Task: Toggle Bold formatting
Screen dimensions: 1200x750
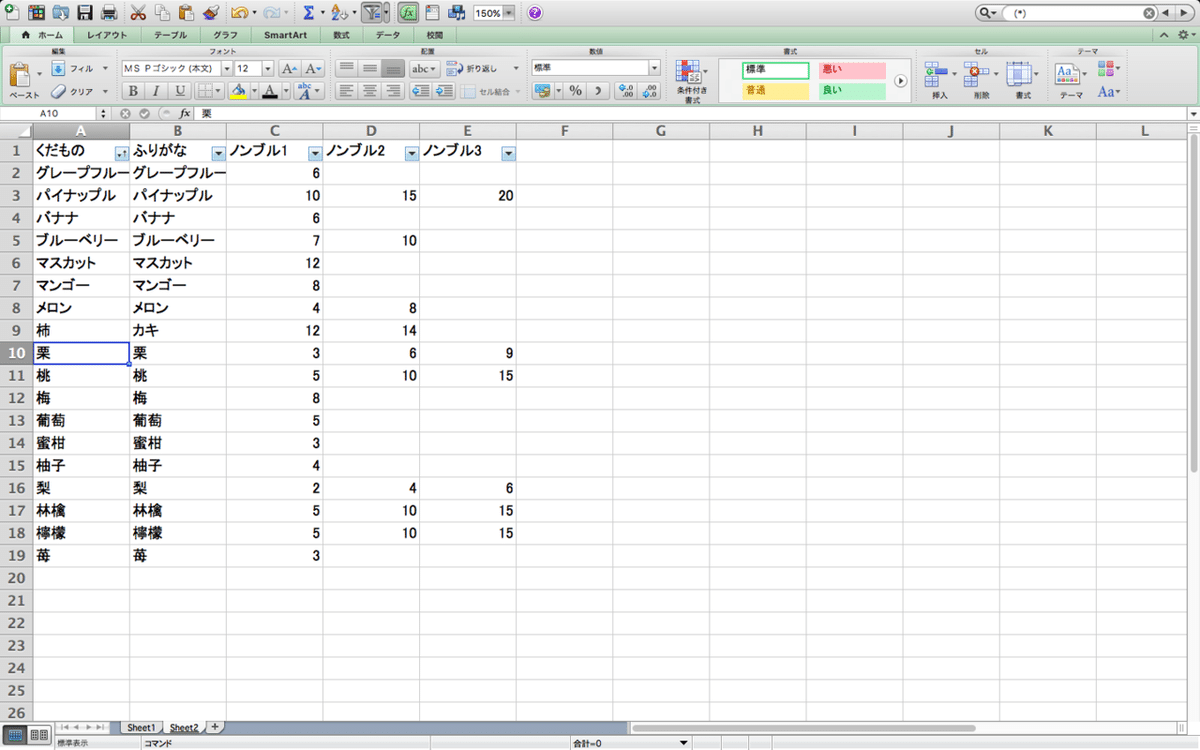Action: tap(133, 91)
